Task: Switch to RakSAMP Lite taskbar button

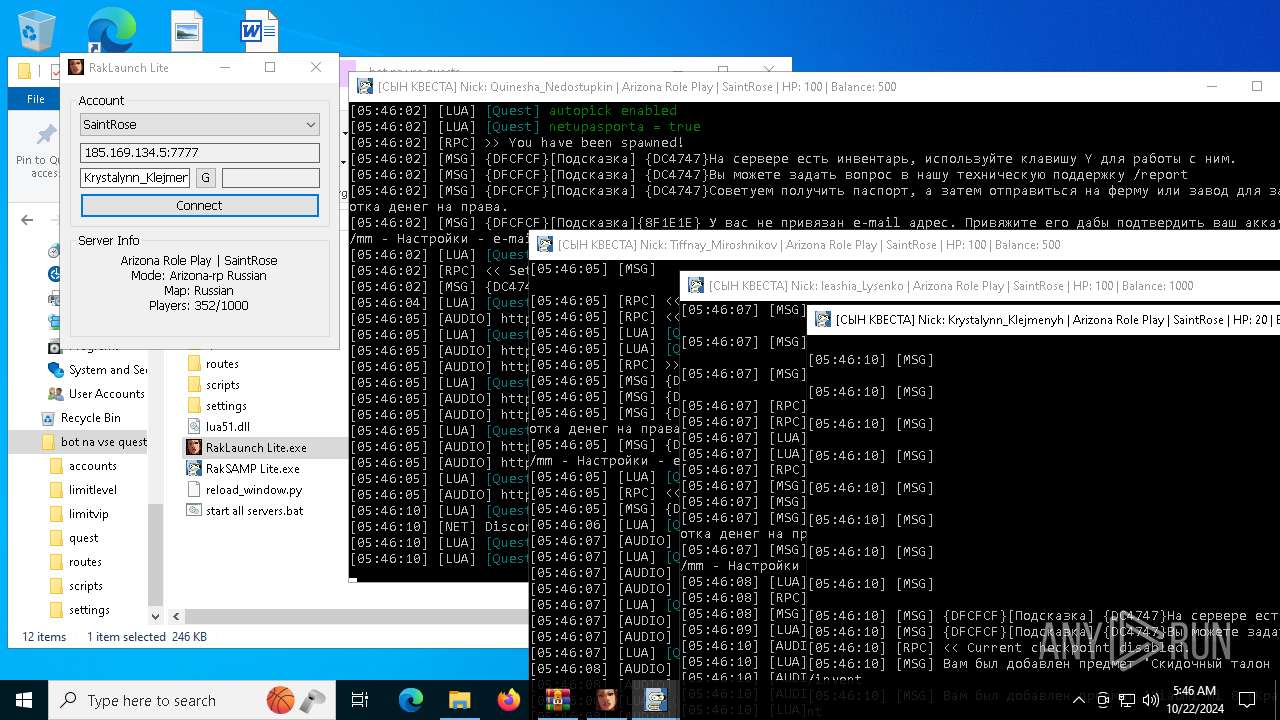Action: (655, 700)
